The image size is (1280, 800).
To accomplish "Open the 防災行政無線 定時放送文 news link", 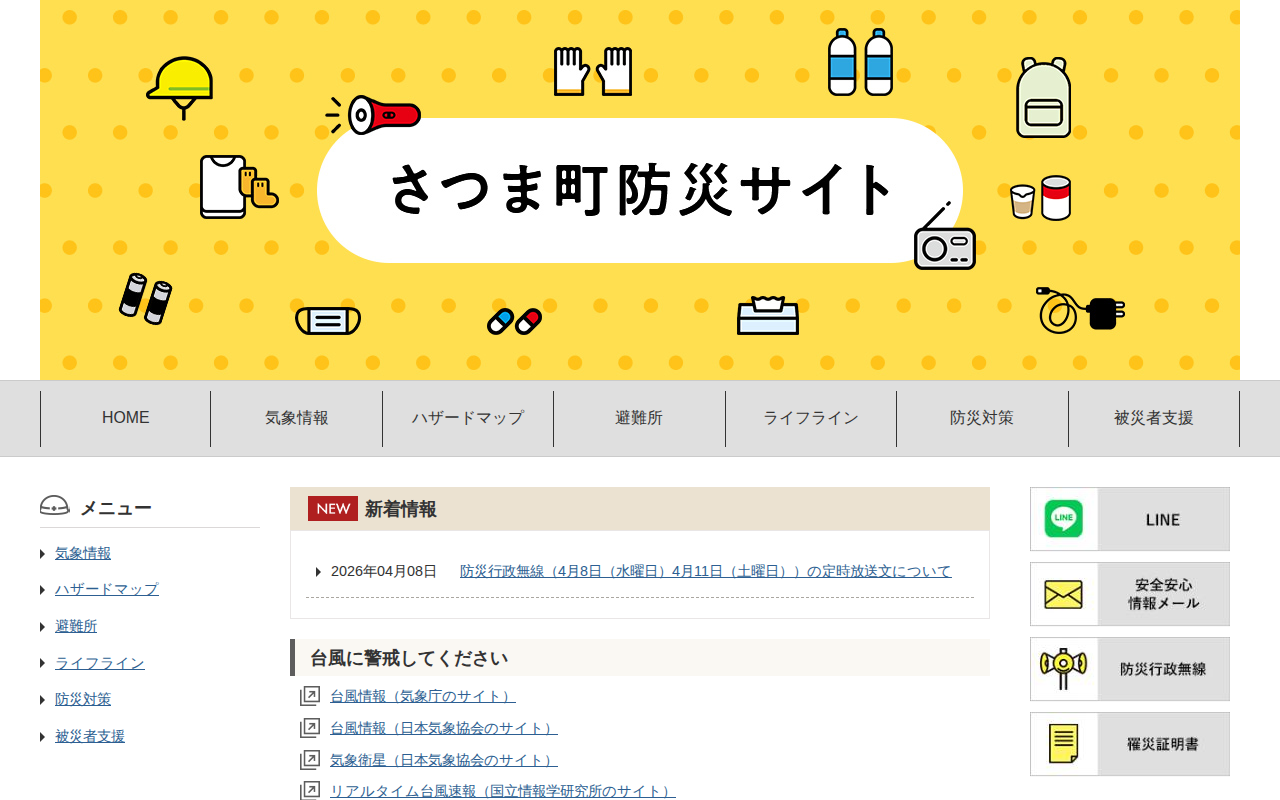I will 706,571.
